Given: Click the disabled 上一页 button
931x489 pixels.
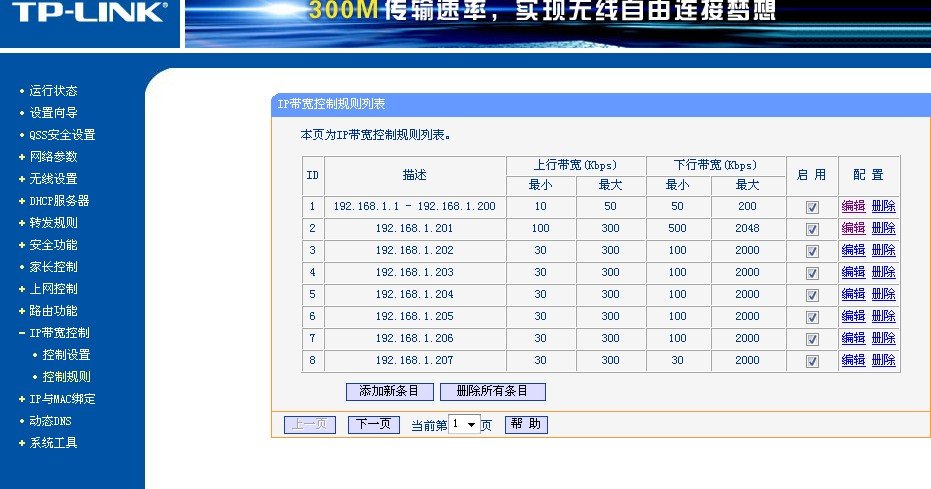Looking at the screenshot, I should (x=310, y=424).
